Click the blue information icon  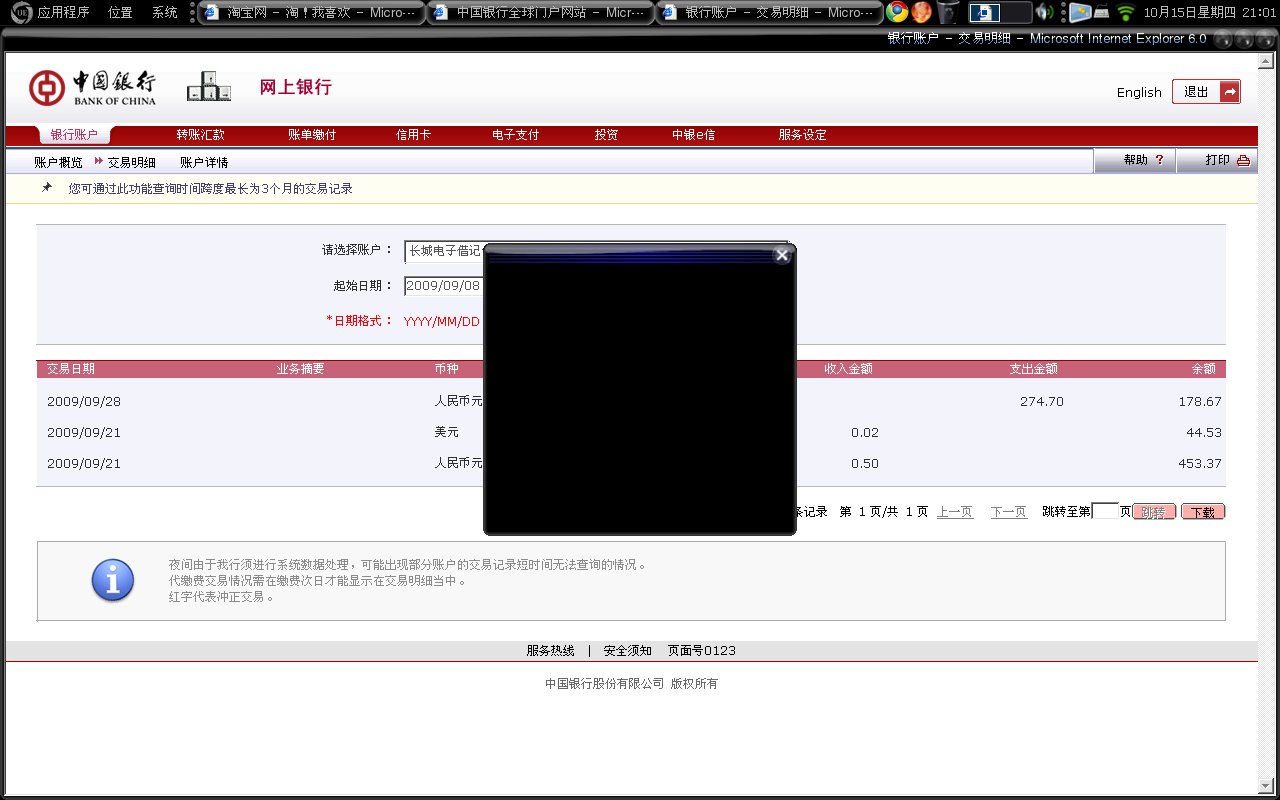click(113, 580)
